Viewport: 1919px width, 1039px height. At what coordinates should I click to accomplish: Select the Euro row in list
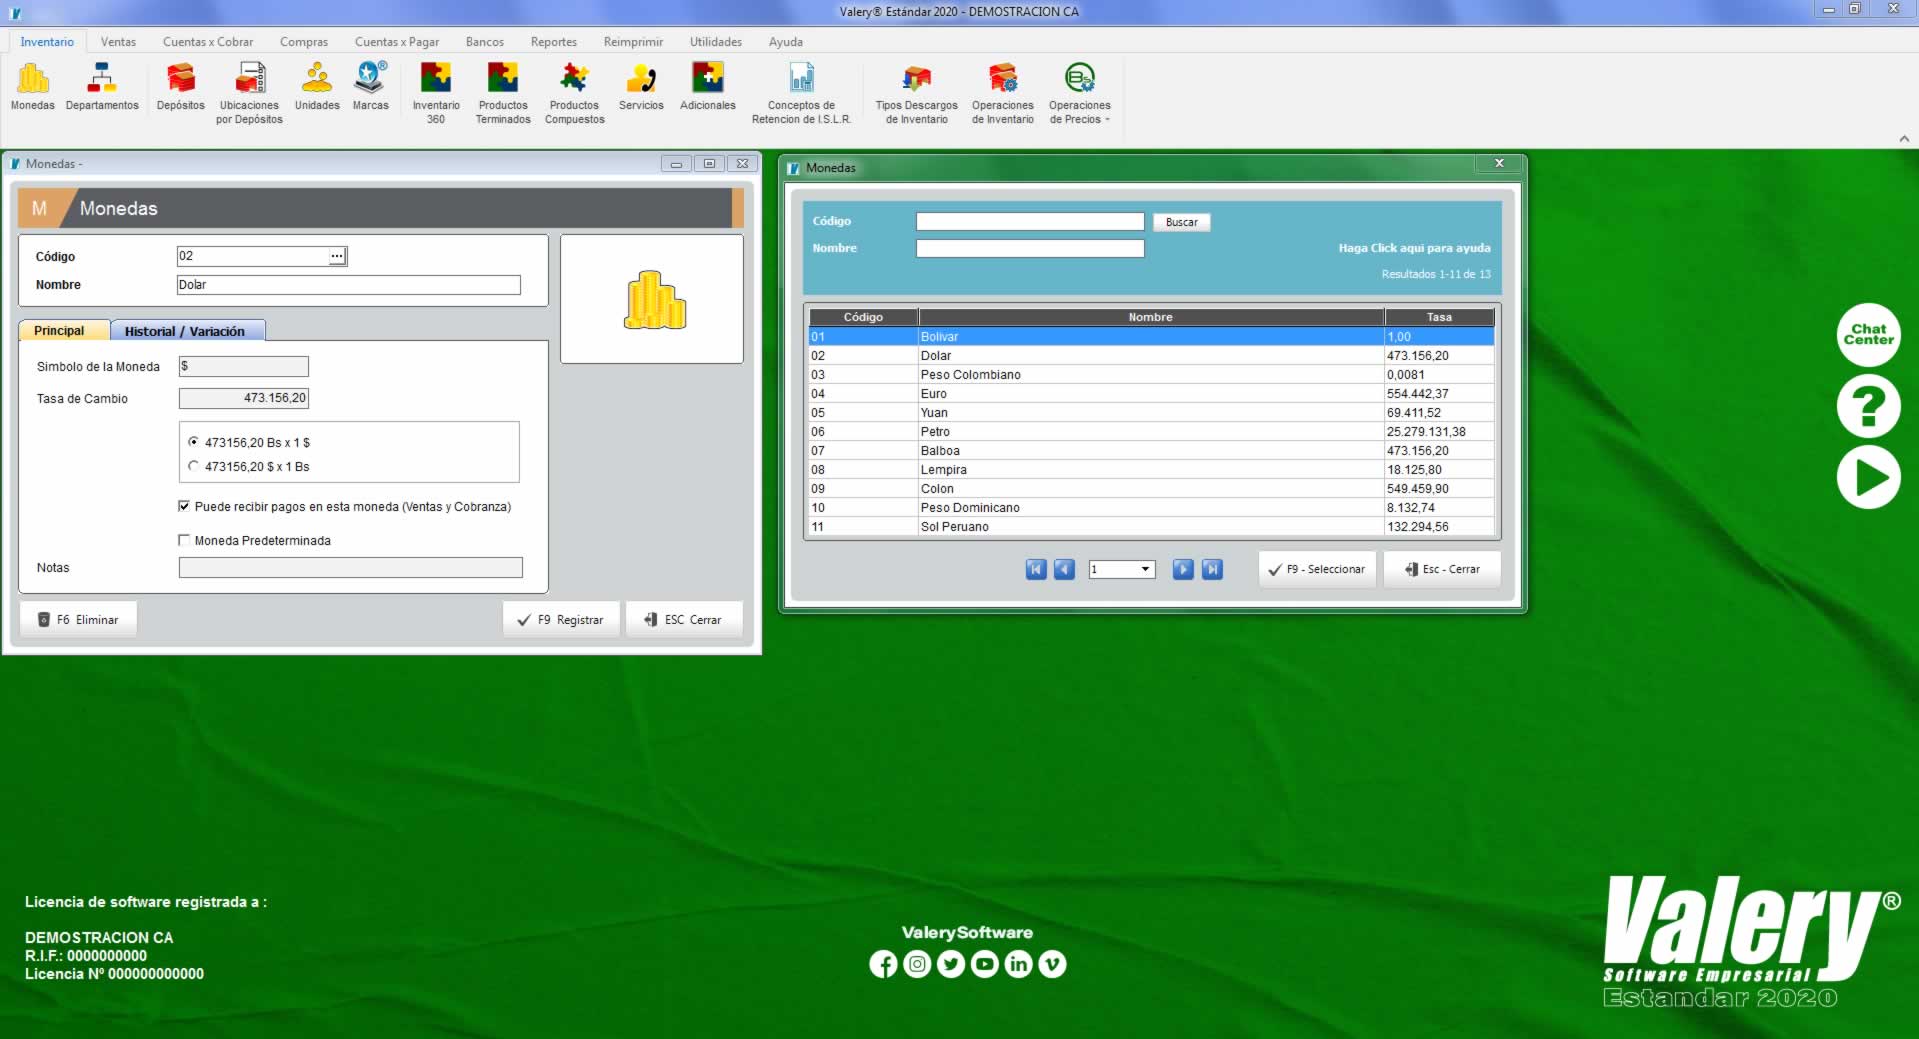pos(1151,394)
